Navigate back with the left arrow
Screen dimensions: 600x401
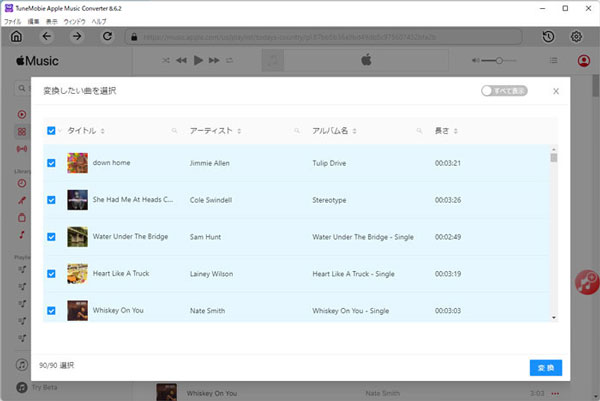point(46,36)
